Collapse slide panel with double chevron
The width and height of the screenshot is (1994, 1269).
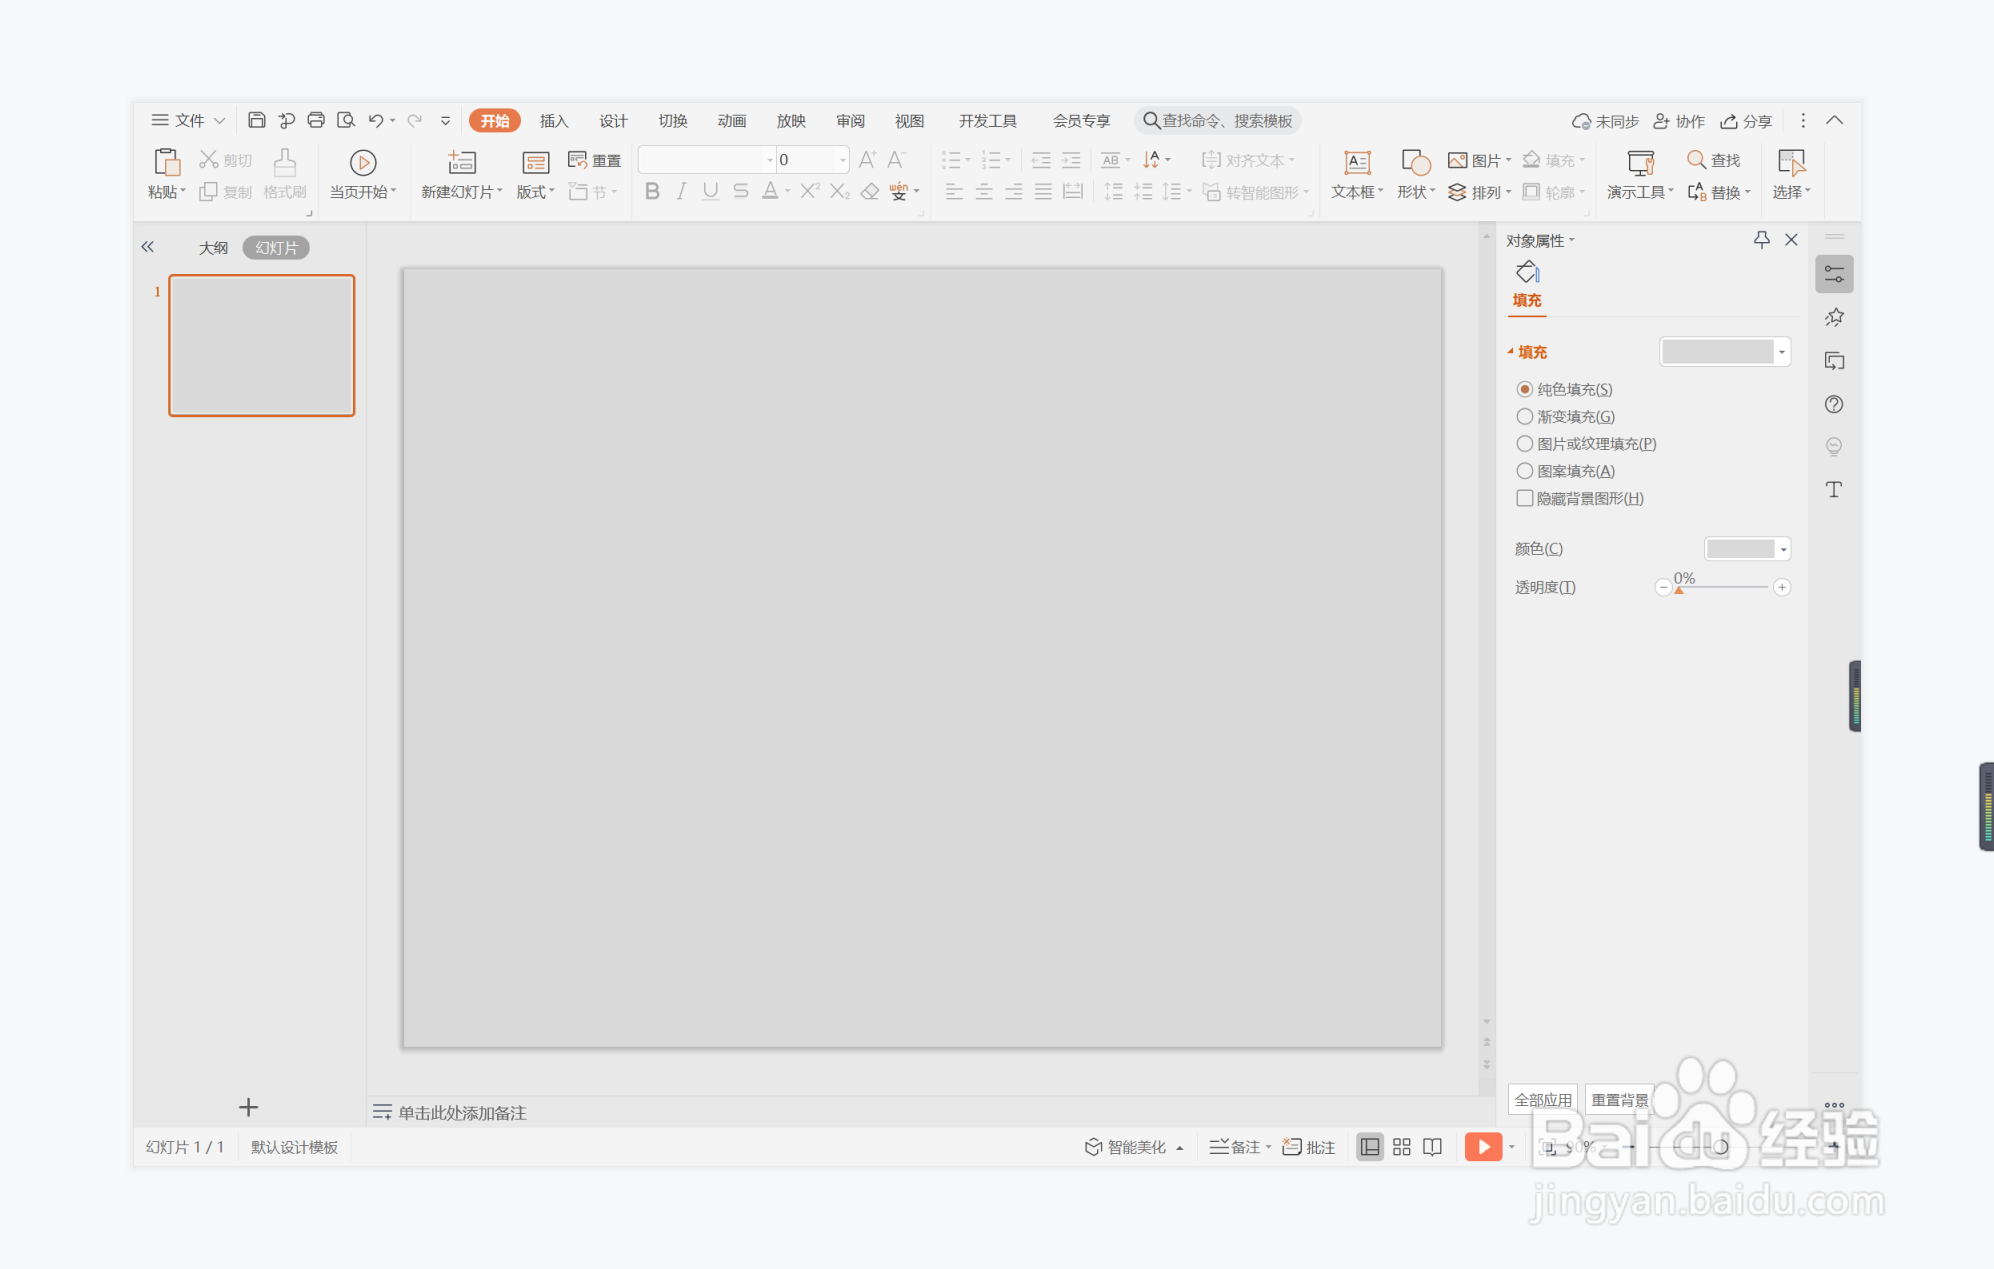click(148, 247)
